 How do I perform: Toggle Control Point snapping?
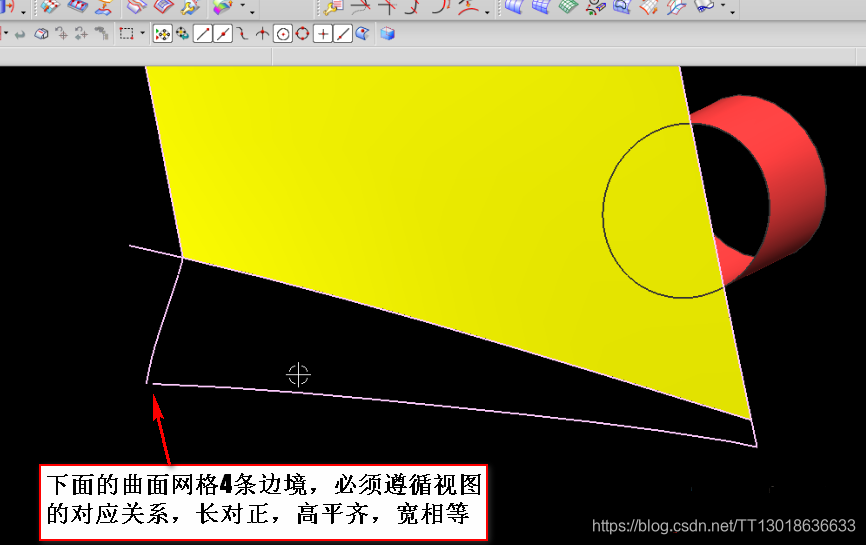click(x=242, y=34)
